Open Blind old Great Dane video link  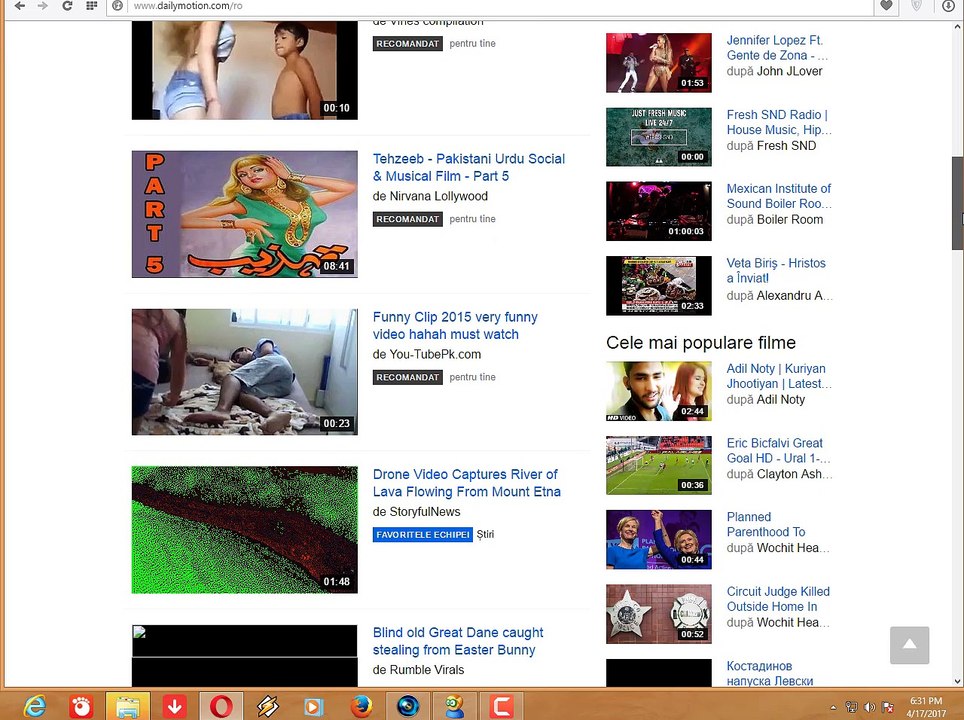click(x=458, y=641)
